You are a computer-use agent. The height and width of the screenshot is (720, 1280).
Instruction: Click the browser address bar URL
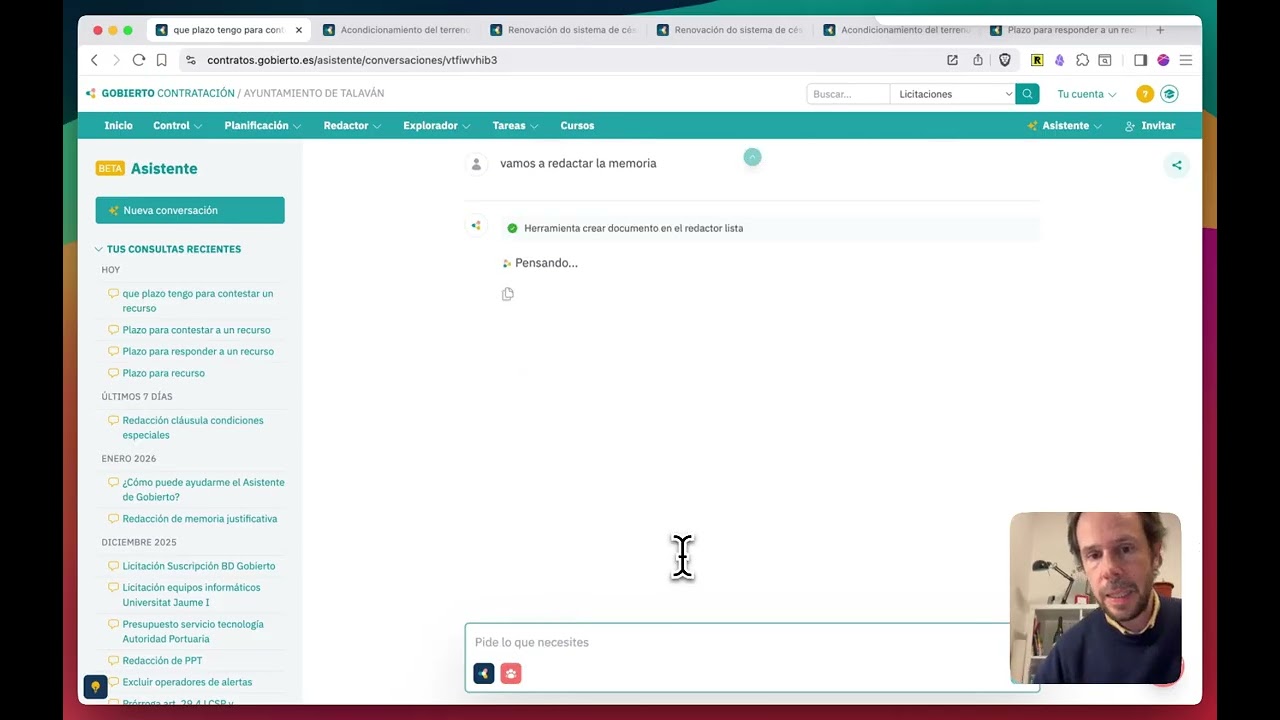[352, 60]
